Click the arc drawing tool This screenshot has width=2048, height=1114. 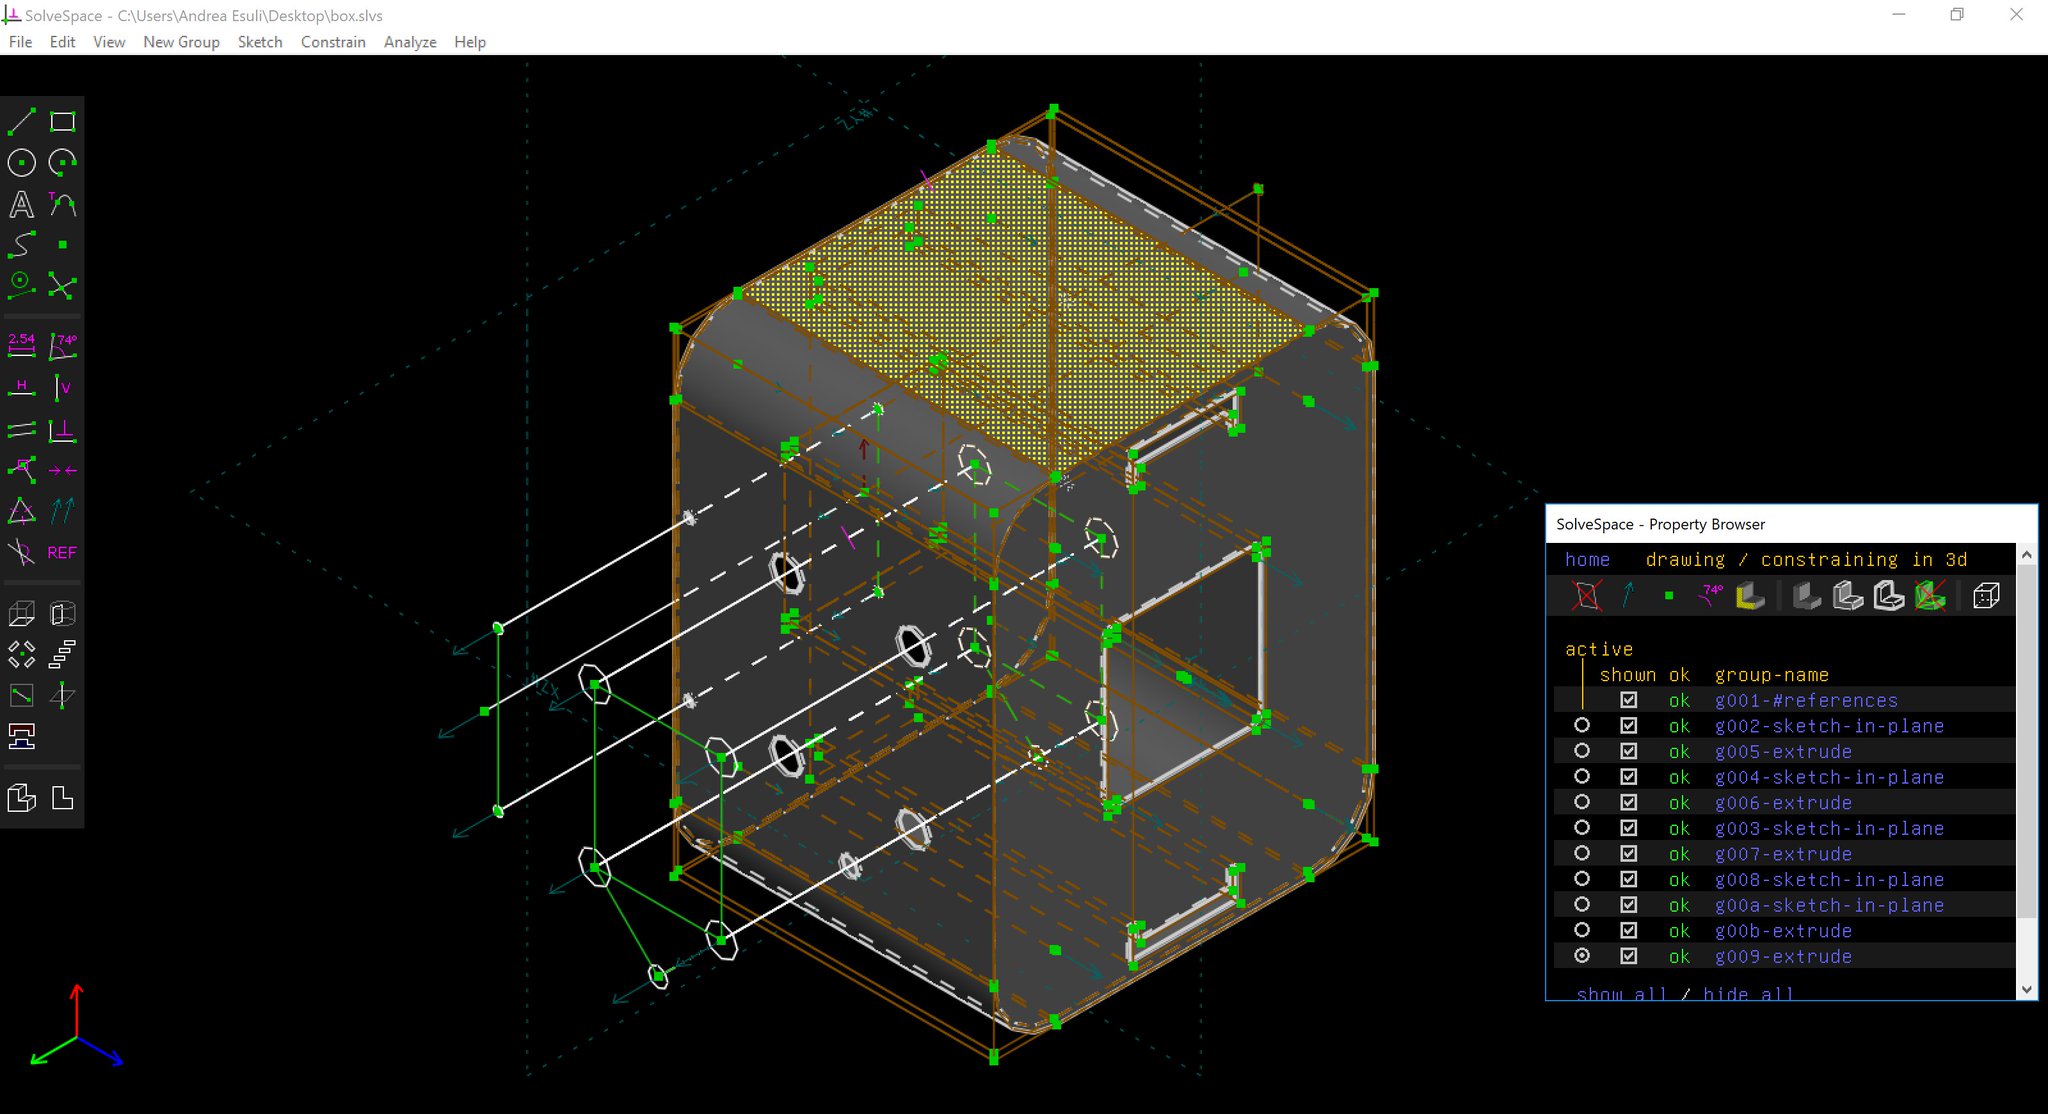click(x=62, y=163)
